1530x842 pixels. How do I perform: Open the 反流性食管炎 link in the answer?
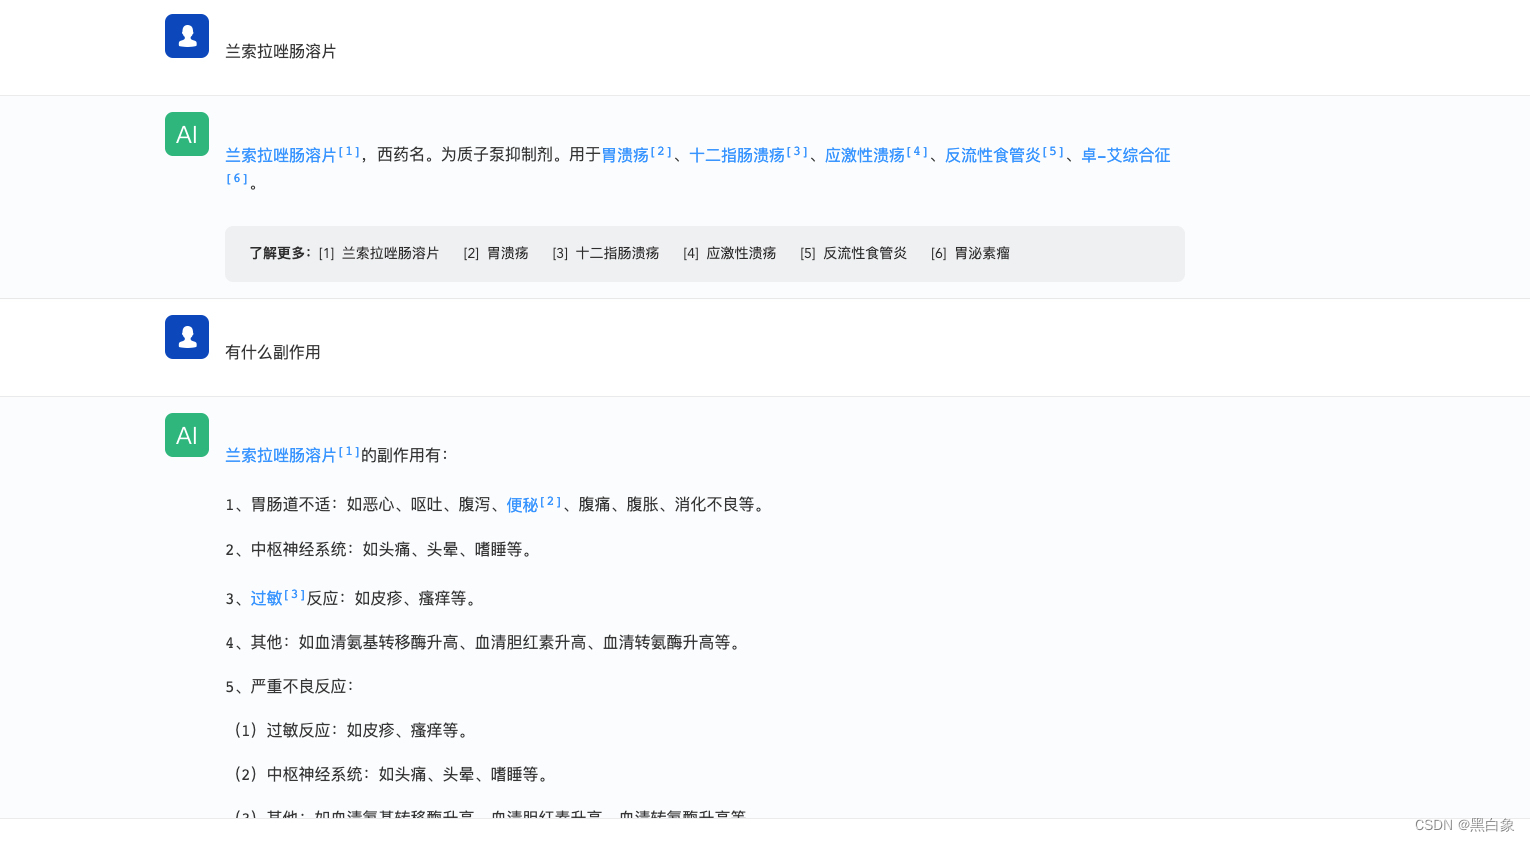click(993, 155)
